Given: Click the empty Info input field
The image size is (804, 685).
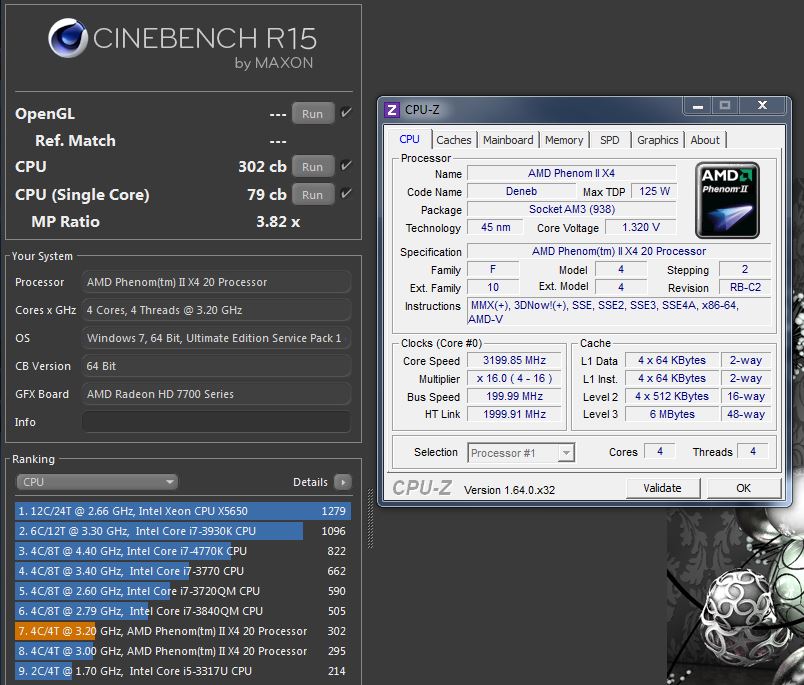Looking at the screenshot, I should tap(216, 422).
